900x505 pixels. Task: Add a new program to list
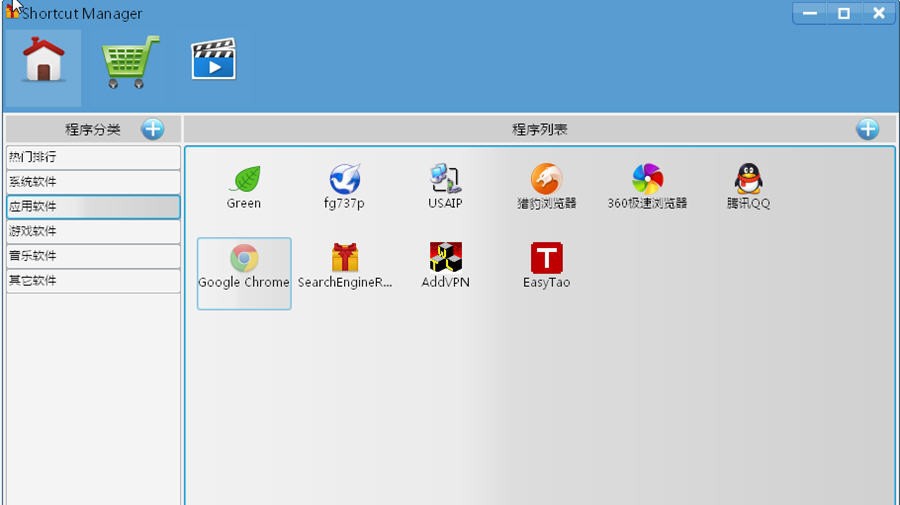867,129
